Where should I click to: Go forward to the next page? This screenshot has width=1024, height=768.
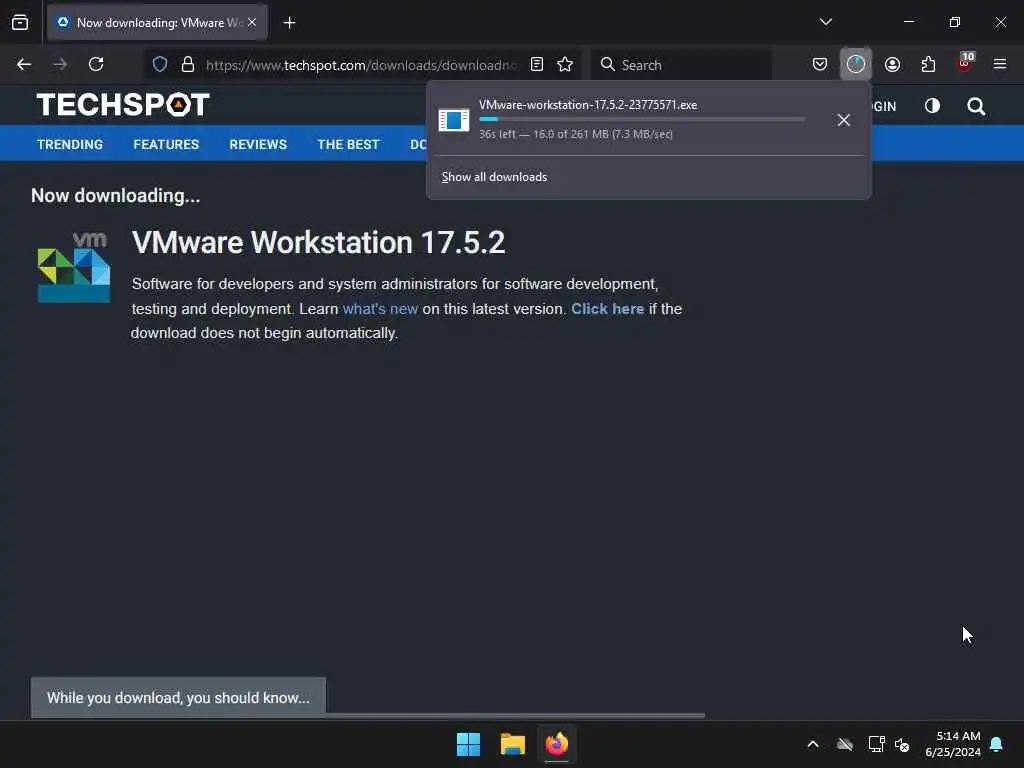[x=60, y=64]
